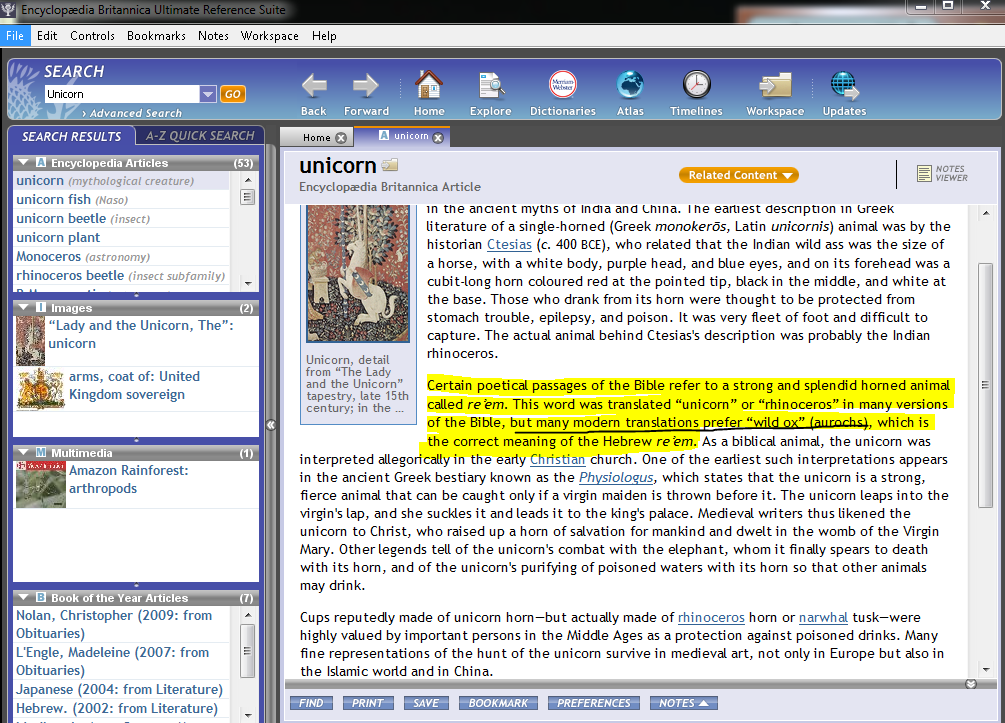Image resolution: width=1005 pixels, height=723 pixels.
Task: Click the Multimedia section 'M' icon
Action: [x=41, y=452]
